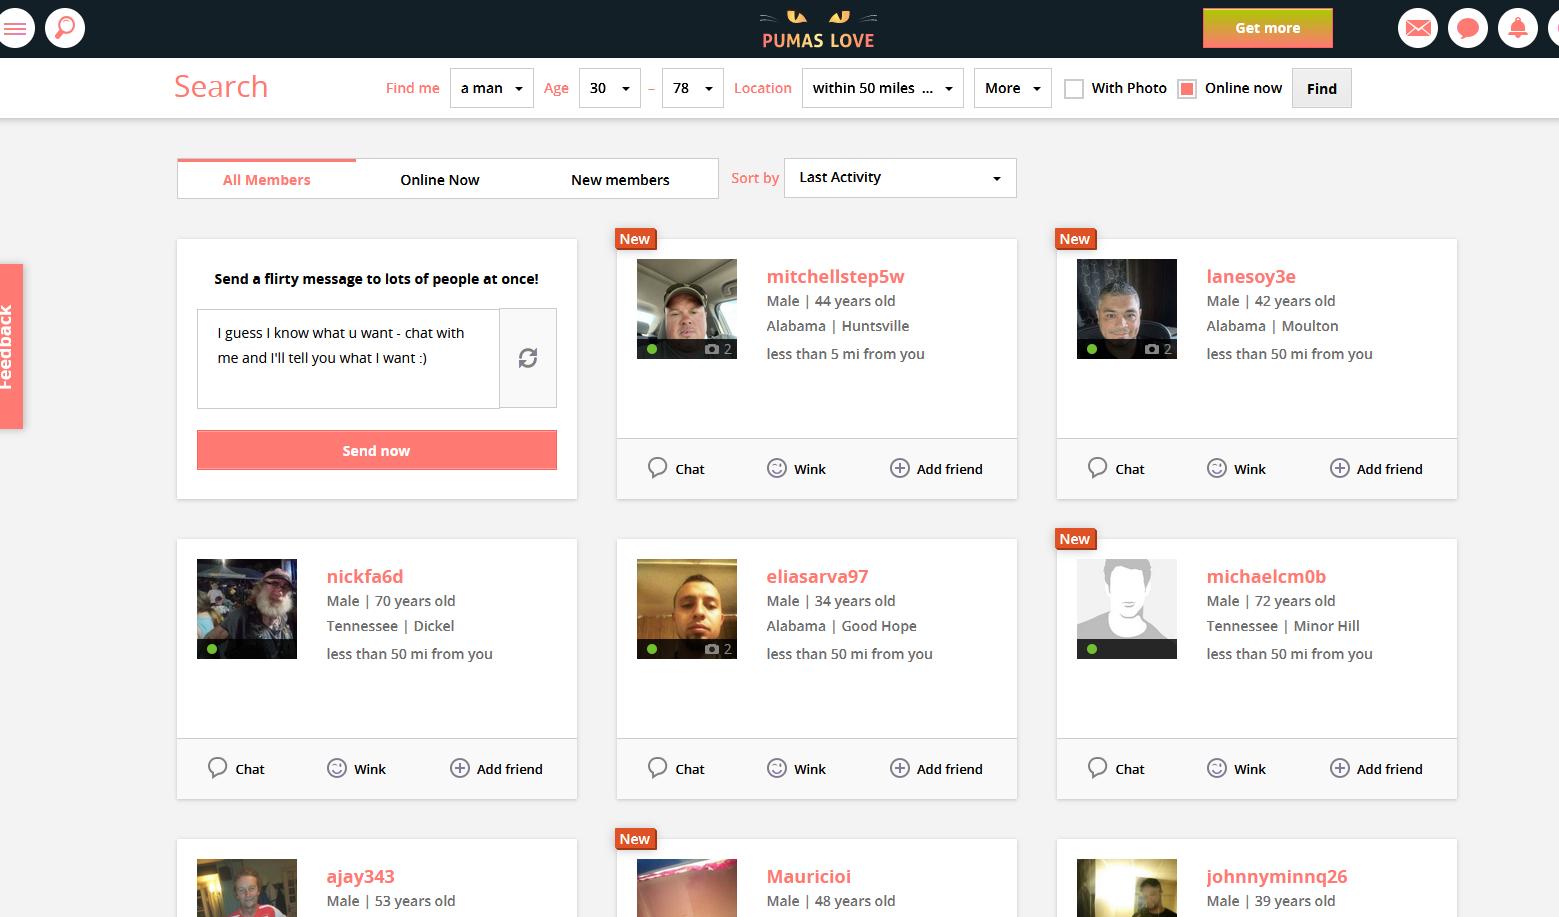Open eliasarva97's profile link
The height and width of the screenshot is (917, 1559).
tap(817, 576)
